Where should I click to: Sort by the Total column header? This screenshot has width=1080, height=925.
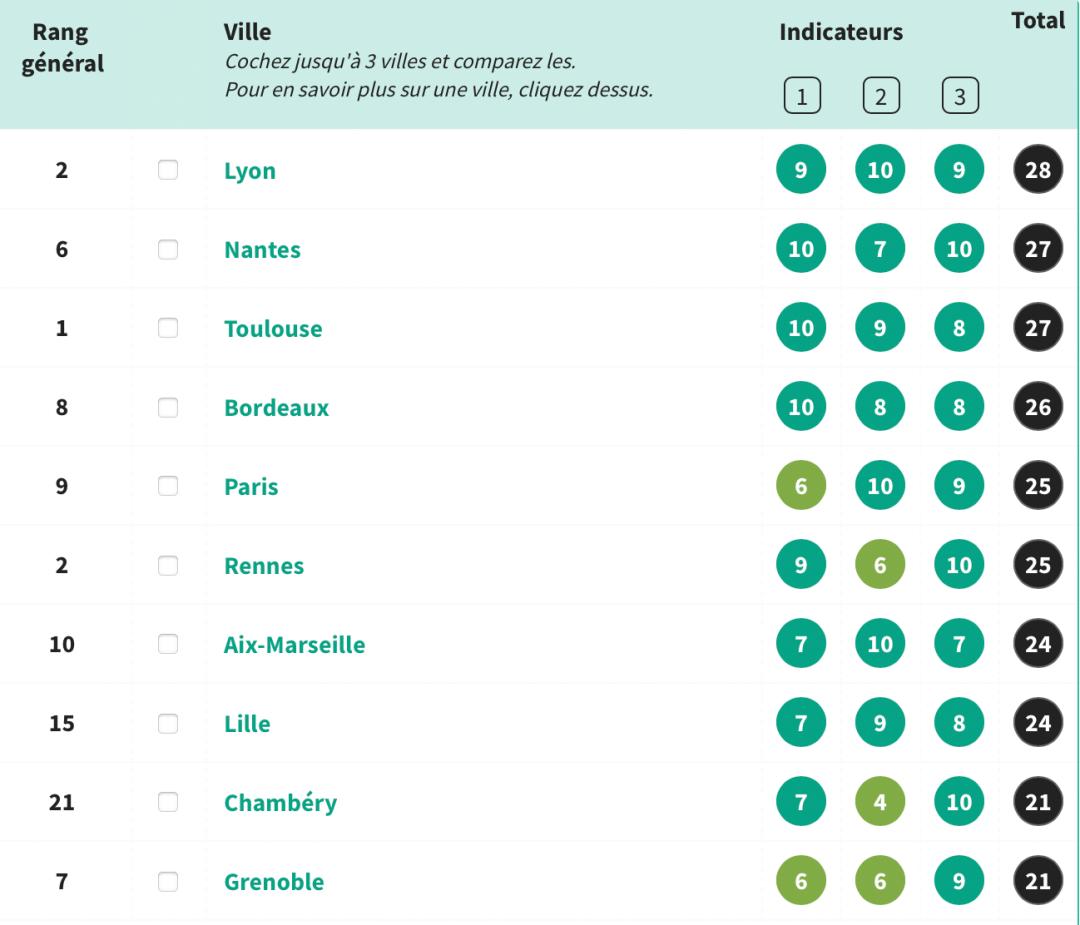pos(1038,21)
